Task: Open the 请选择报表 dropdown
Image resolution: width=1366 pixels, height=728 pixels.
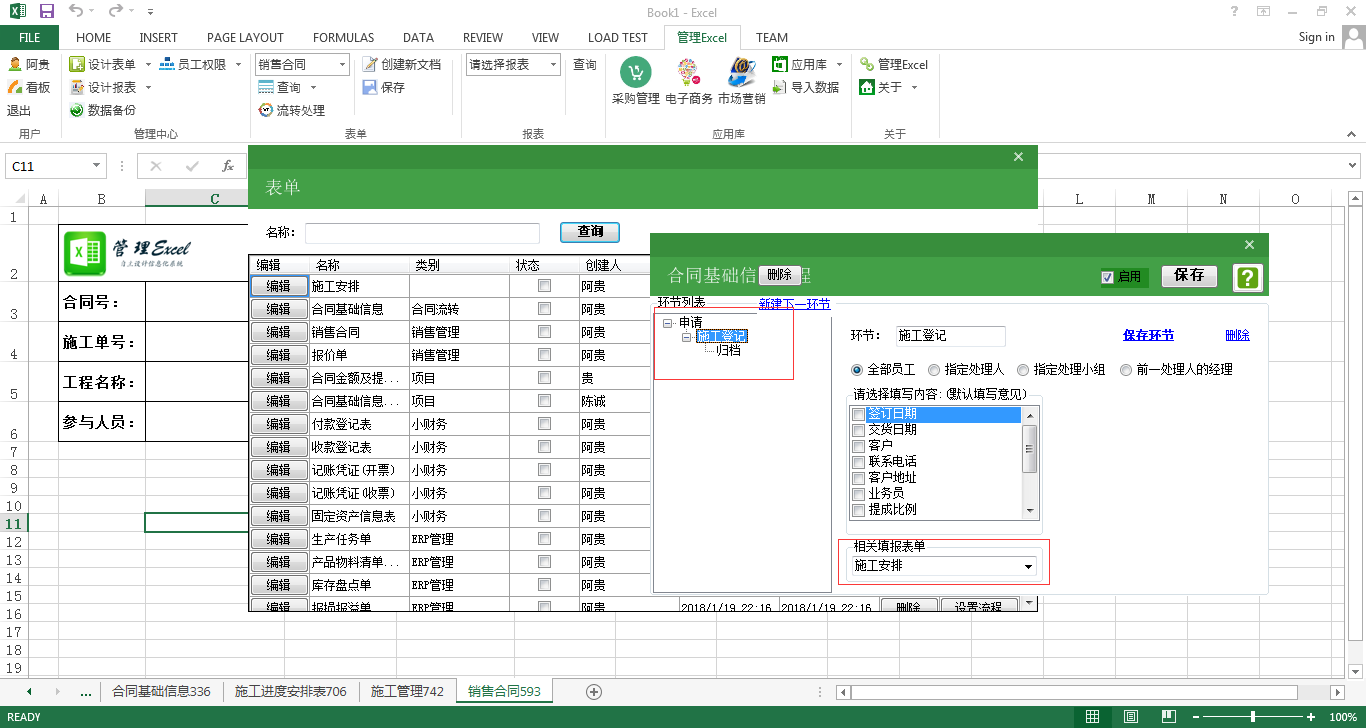Action: pyautogui.click(x=552, y=65)
